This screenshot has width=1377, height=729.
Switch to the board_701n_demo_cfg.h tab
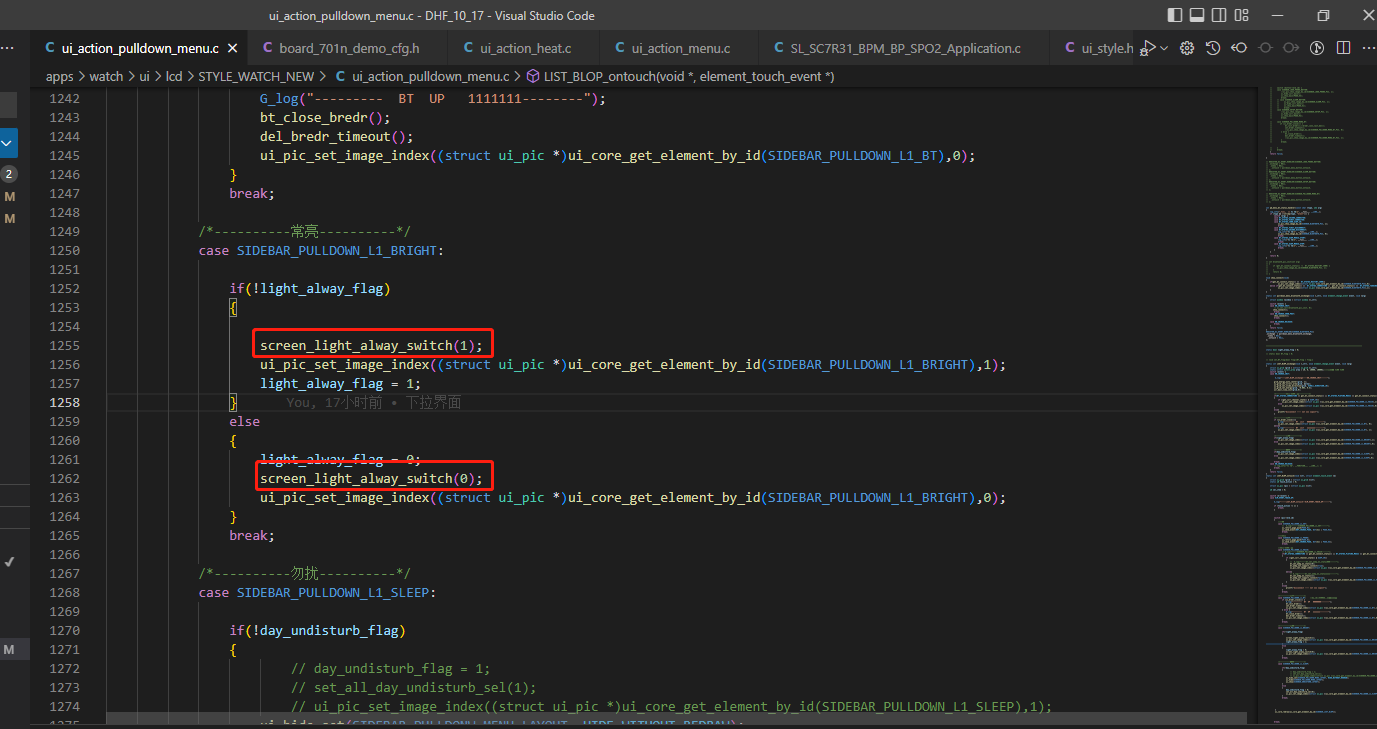click(350, 48)
